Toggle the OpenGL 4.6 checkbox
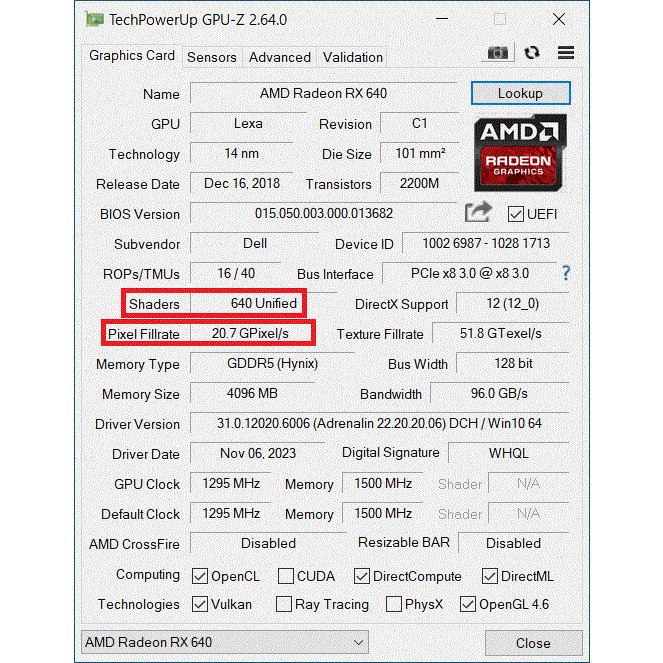 [x=468, y=604]
